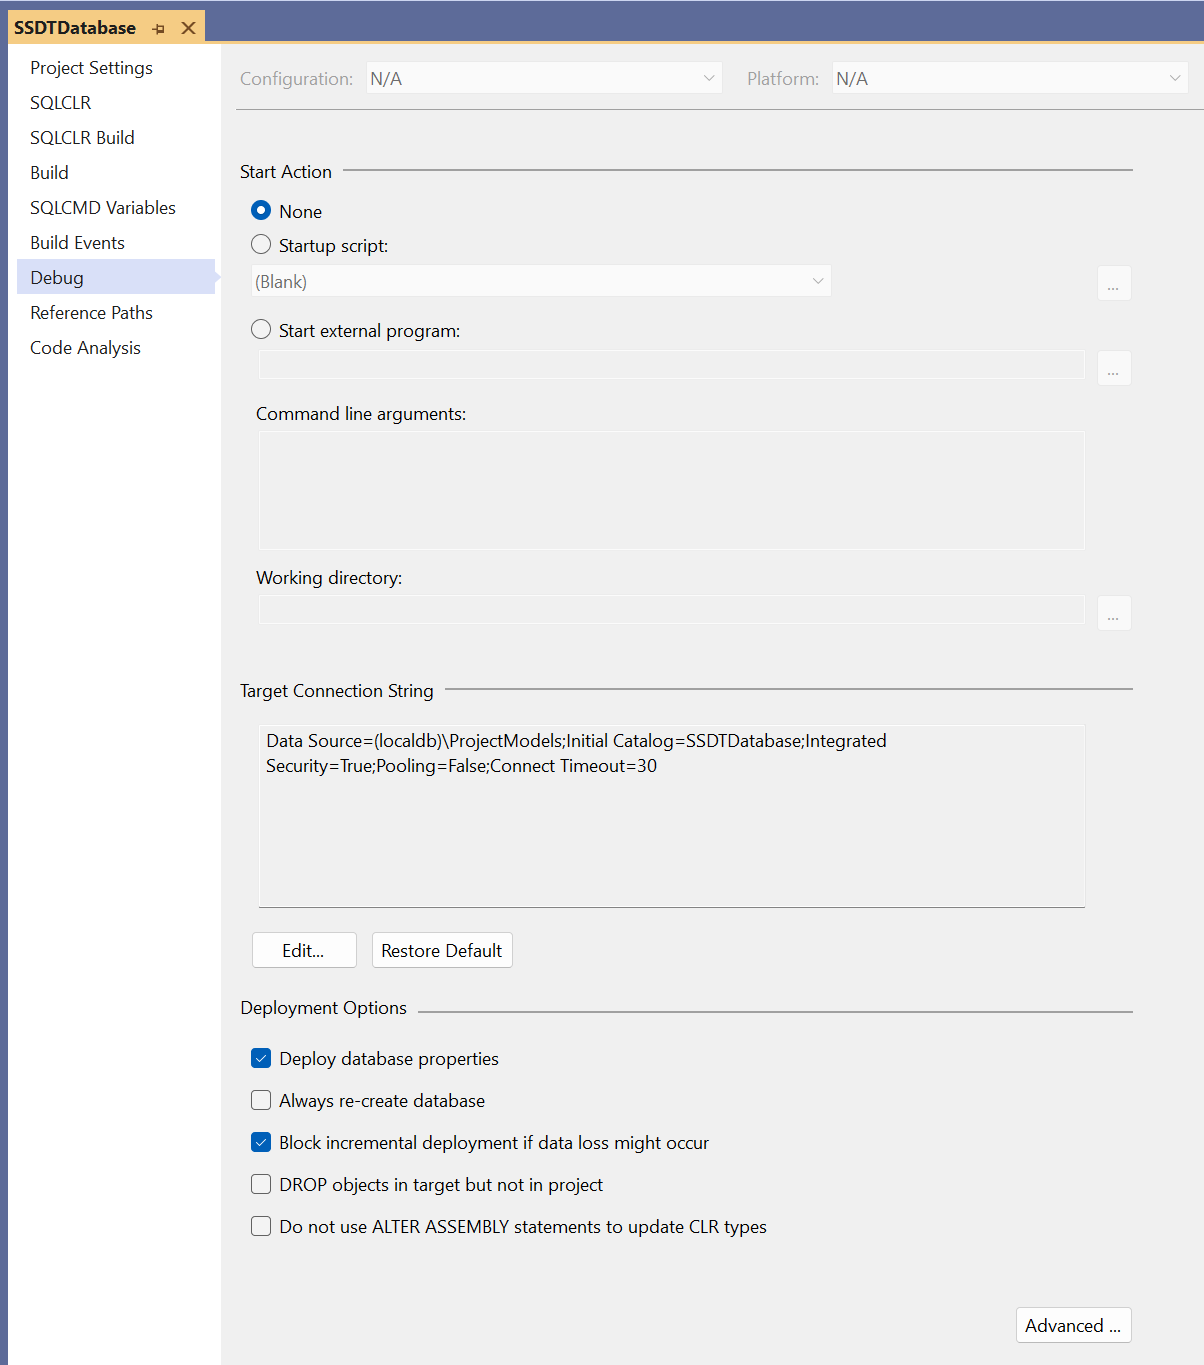
Task: Browse for the external program
Action: (1114, 368)
